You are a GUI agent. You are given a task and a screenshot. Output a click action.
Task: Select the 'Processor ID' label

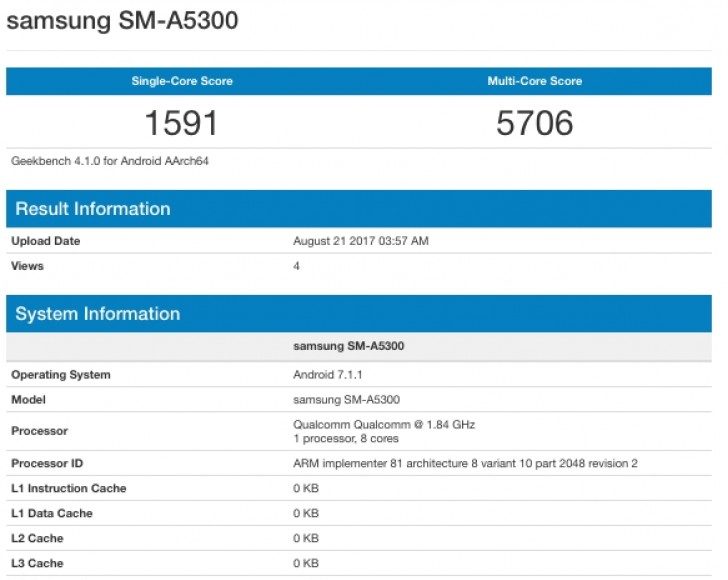pyautogui.click(x=47, y=463)
